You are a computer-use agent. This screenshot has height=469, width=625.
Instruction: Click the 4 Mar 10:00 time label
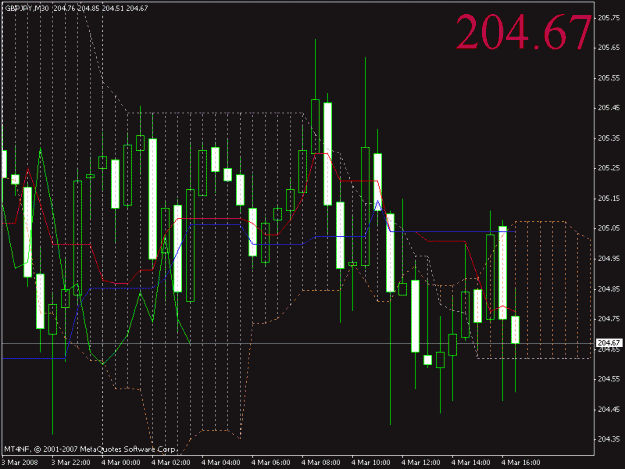click(x=371, y=462)
